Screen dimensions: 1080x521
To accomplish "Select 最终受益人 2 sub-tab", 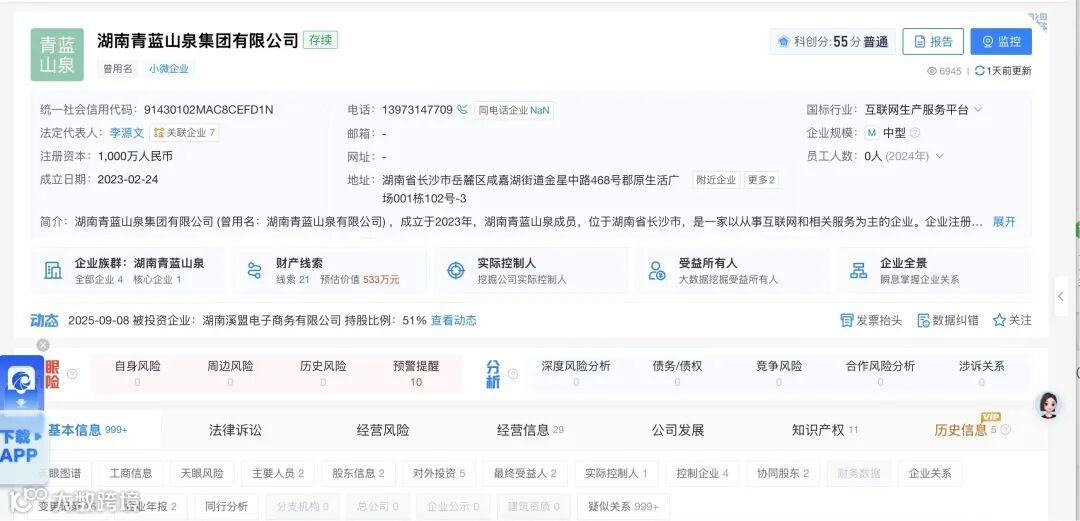I will (525, 473).
